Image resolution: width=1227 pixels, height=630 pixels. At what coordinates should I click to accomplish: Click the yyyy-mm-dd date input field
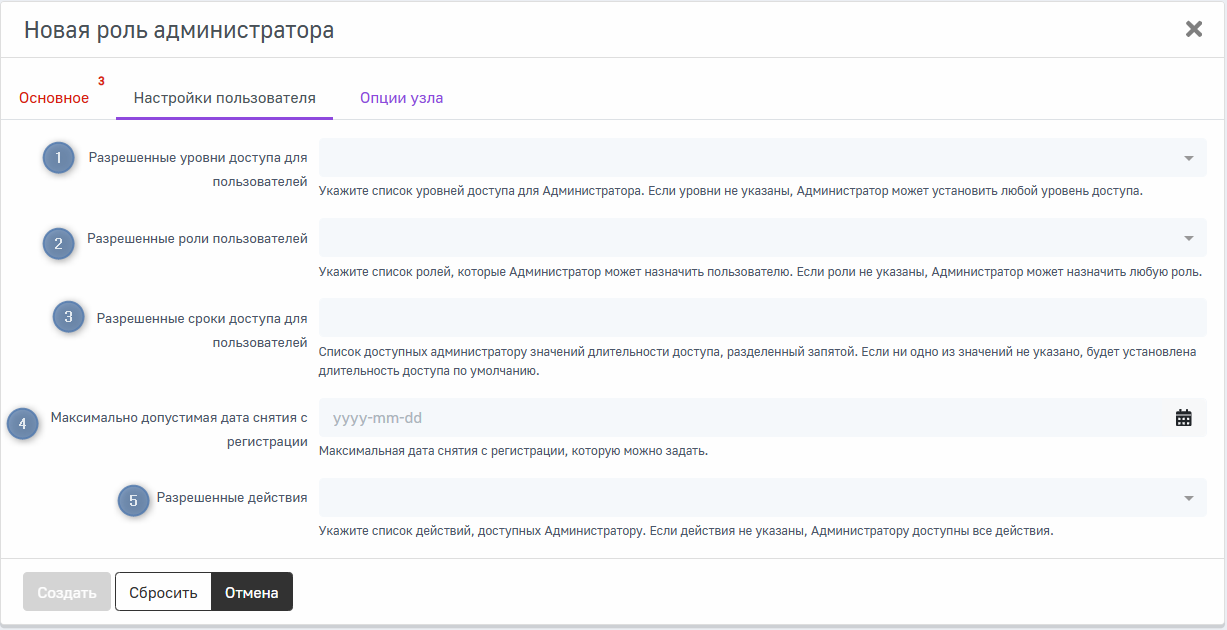(740, 418)
